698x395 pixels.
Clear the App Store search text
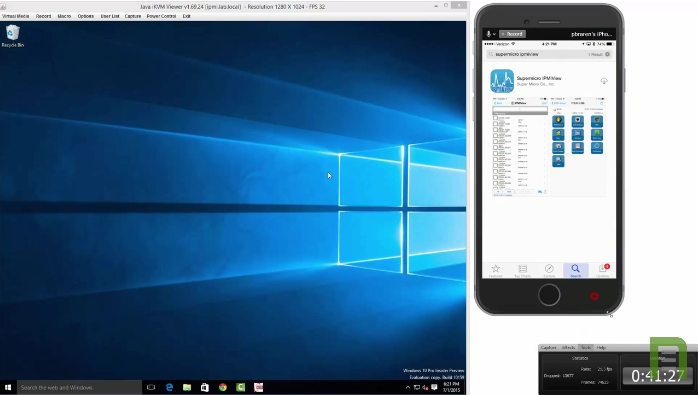click(x=607, y=54)
